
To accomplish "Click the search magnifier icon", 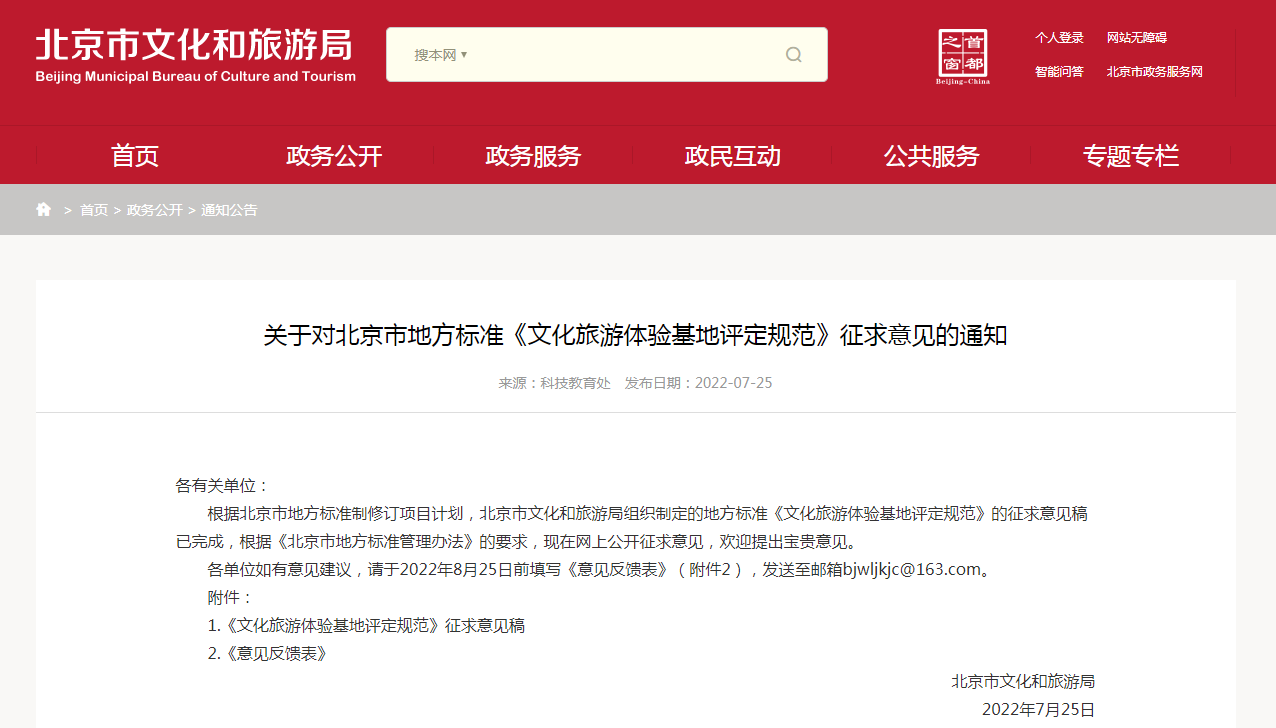I will 793,55.
